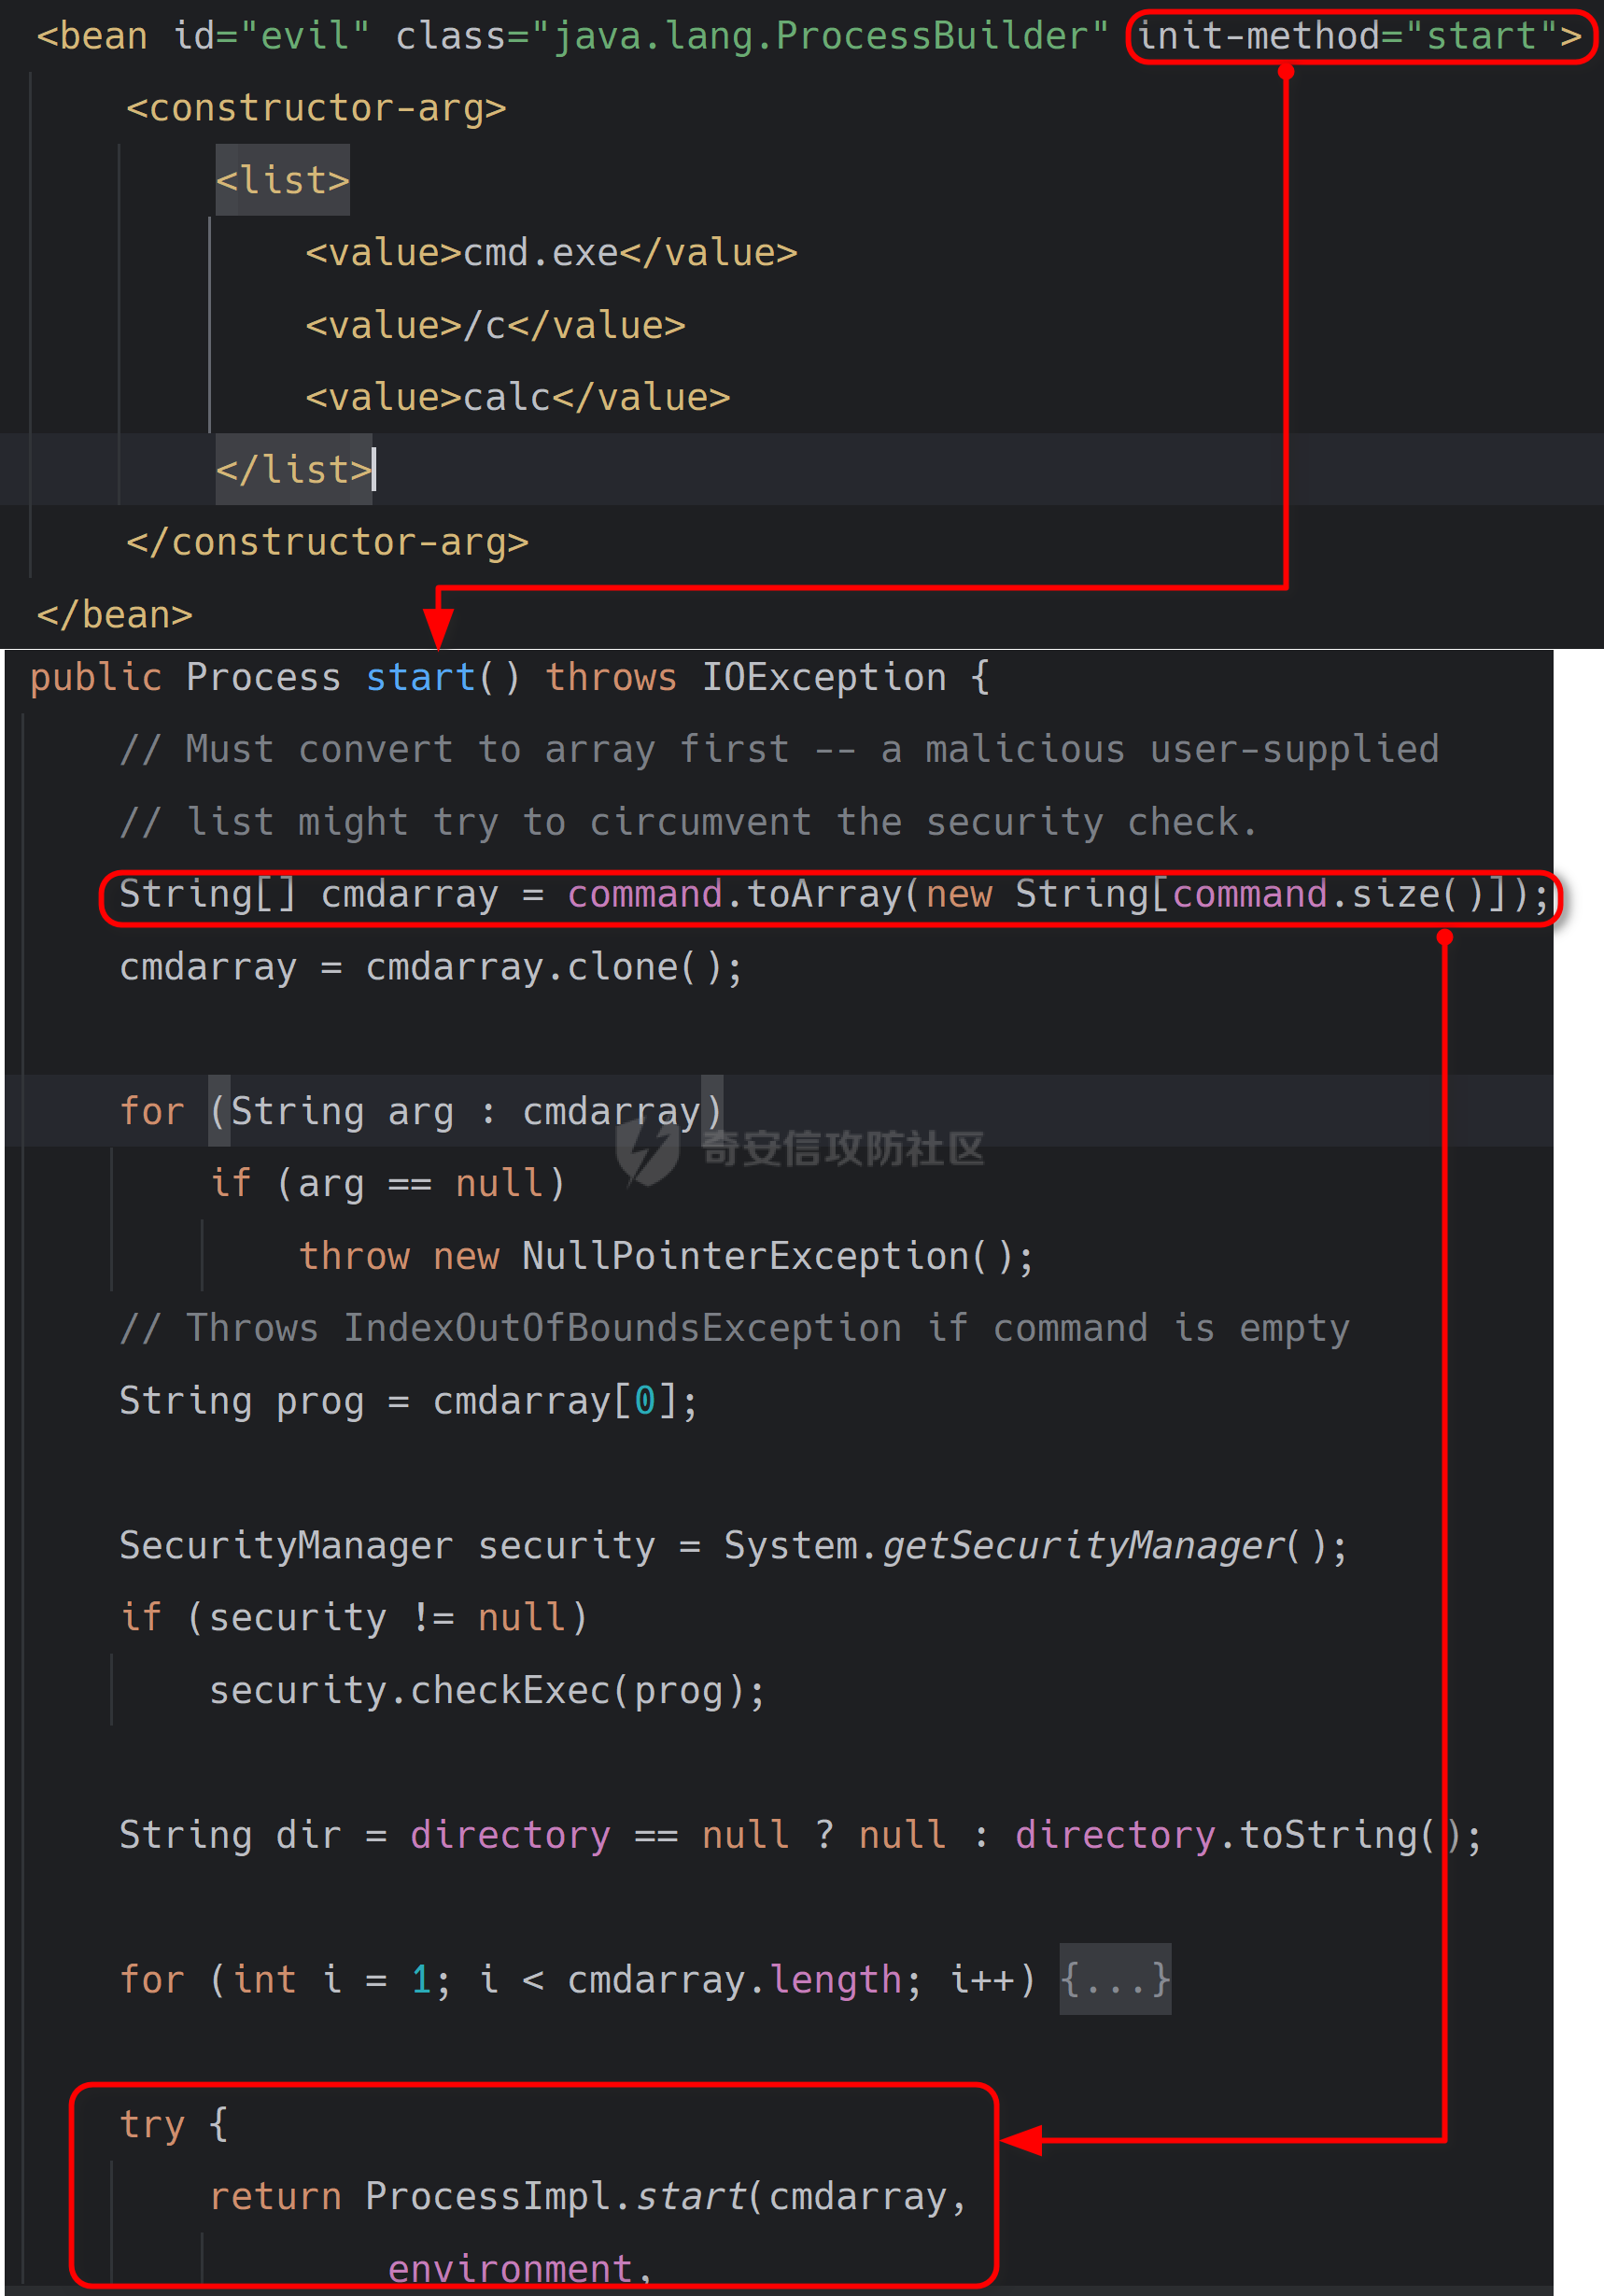This screenshot has width=1604, height=2296.
Task: Click the opening <constructor-arg> tag
Action: (x=316, y=108)
